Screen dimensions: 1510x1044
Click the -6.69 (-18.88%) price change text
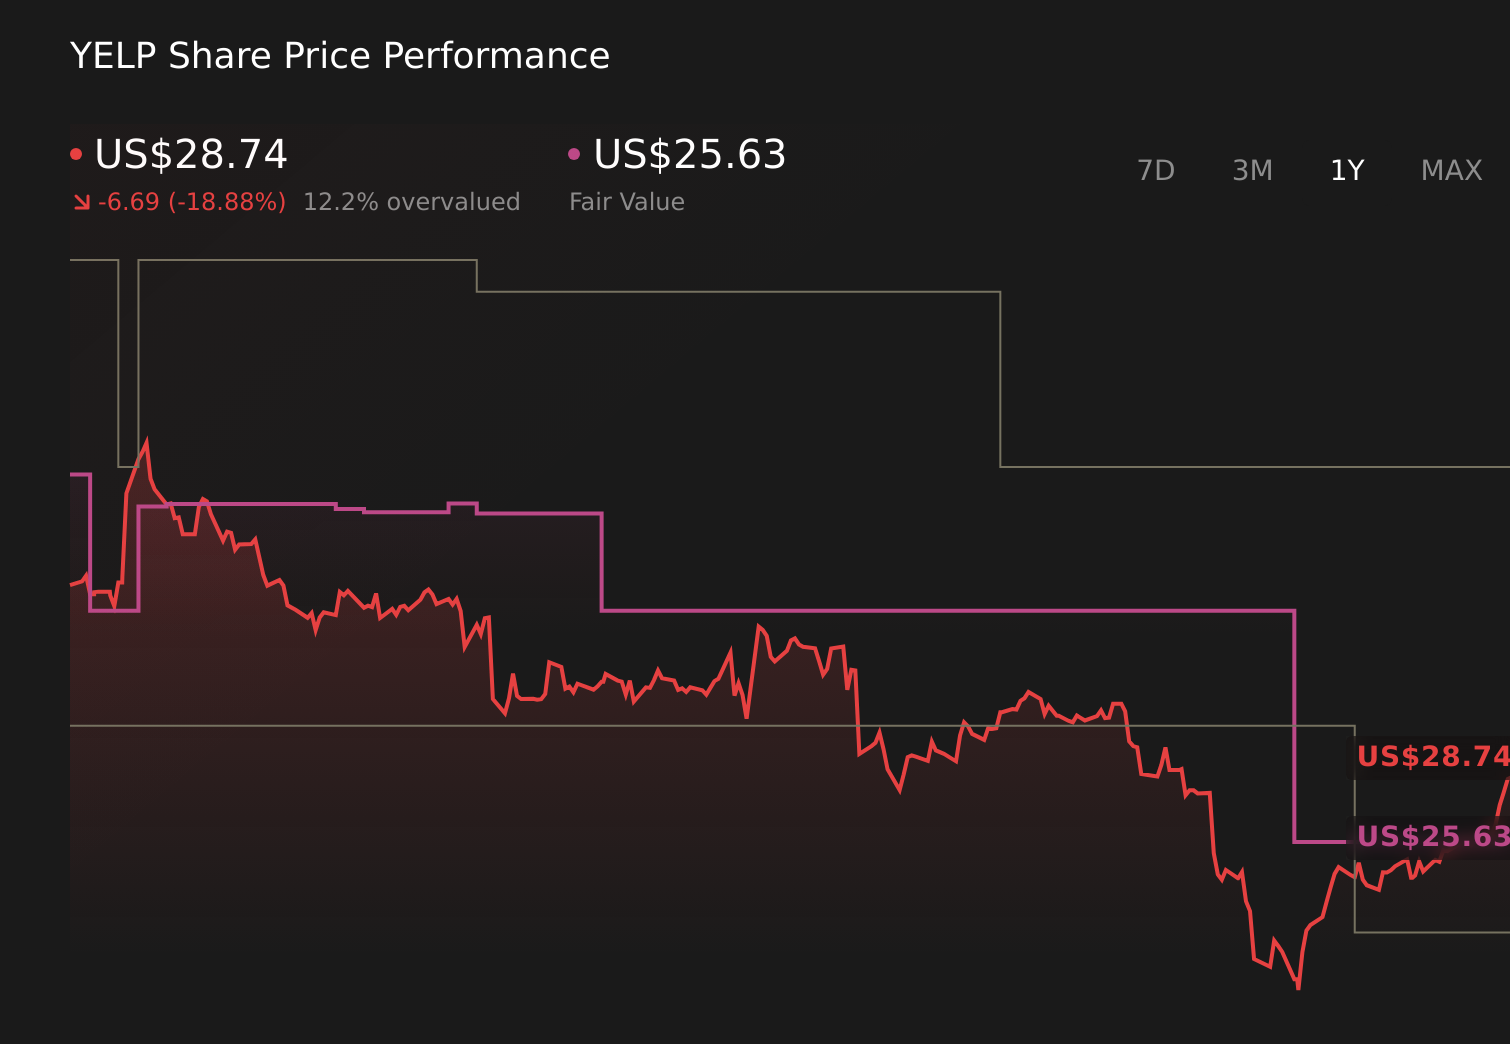192,202
